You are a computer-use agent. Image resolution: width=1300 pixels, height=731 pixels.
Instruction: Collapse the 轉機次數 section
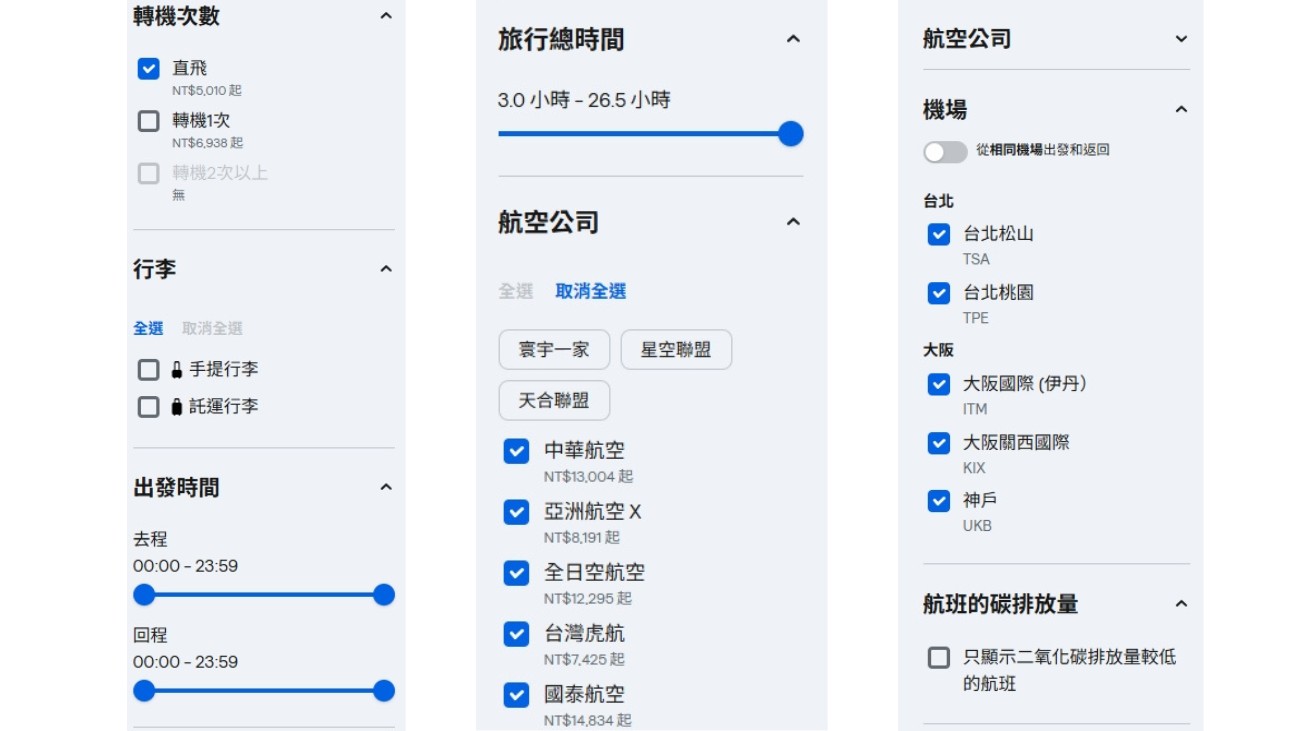[386, 16]
